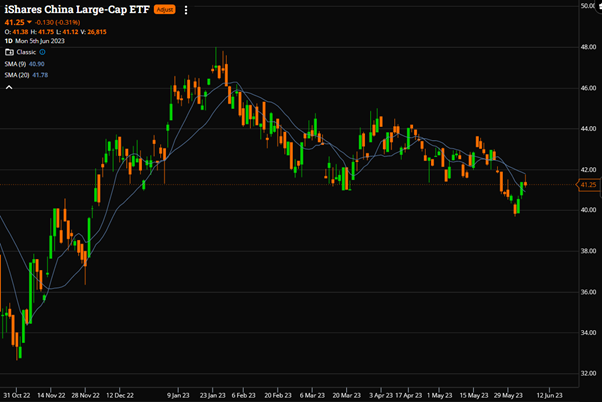The height and width of the screenshot is (402, 602).
Task: Click the orange Adjust button
Action: (x=165, y=10)
